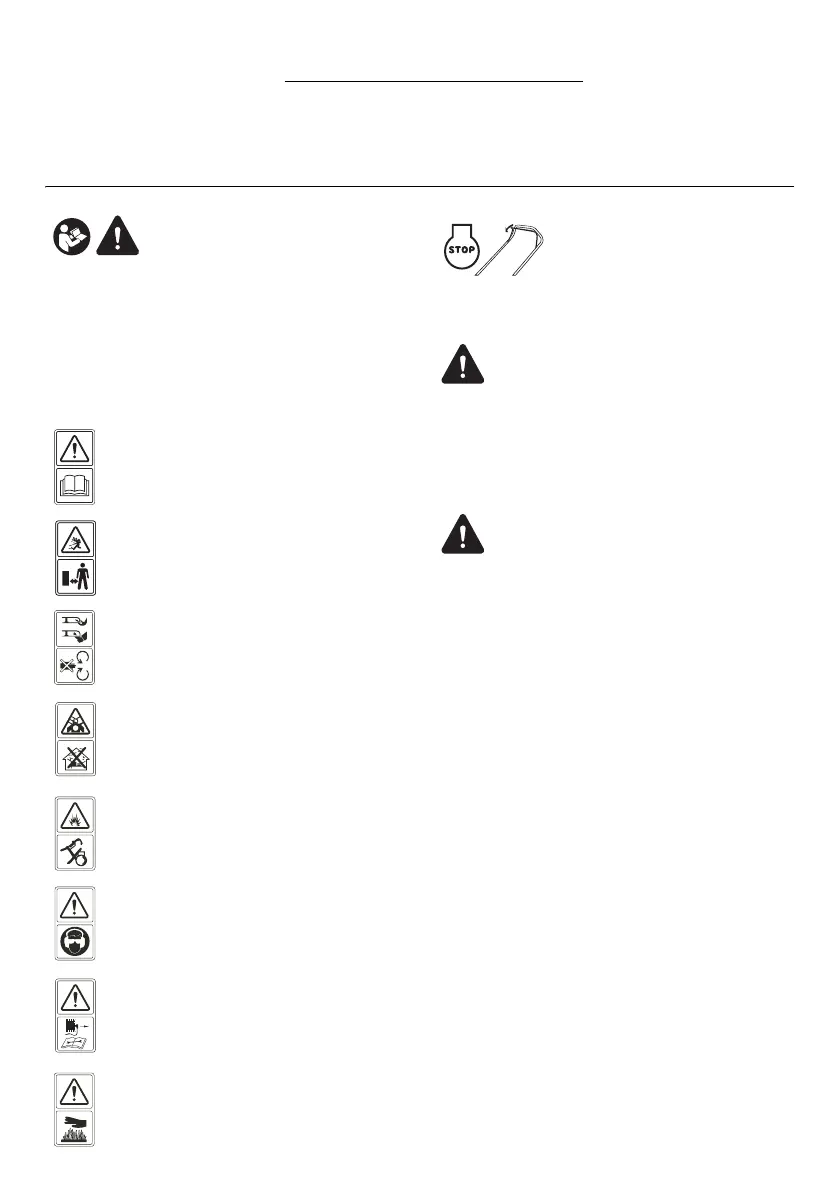Click the warning triangle above the protection icon
840x1190 pixels.
point(75,905)
